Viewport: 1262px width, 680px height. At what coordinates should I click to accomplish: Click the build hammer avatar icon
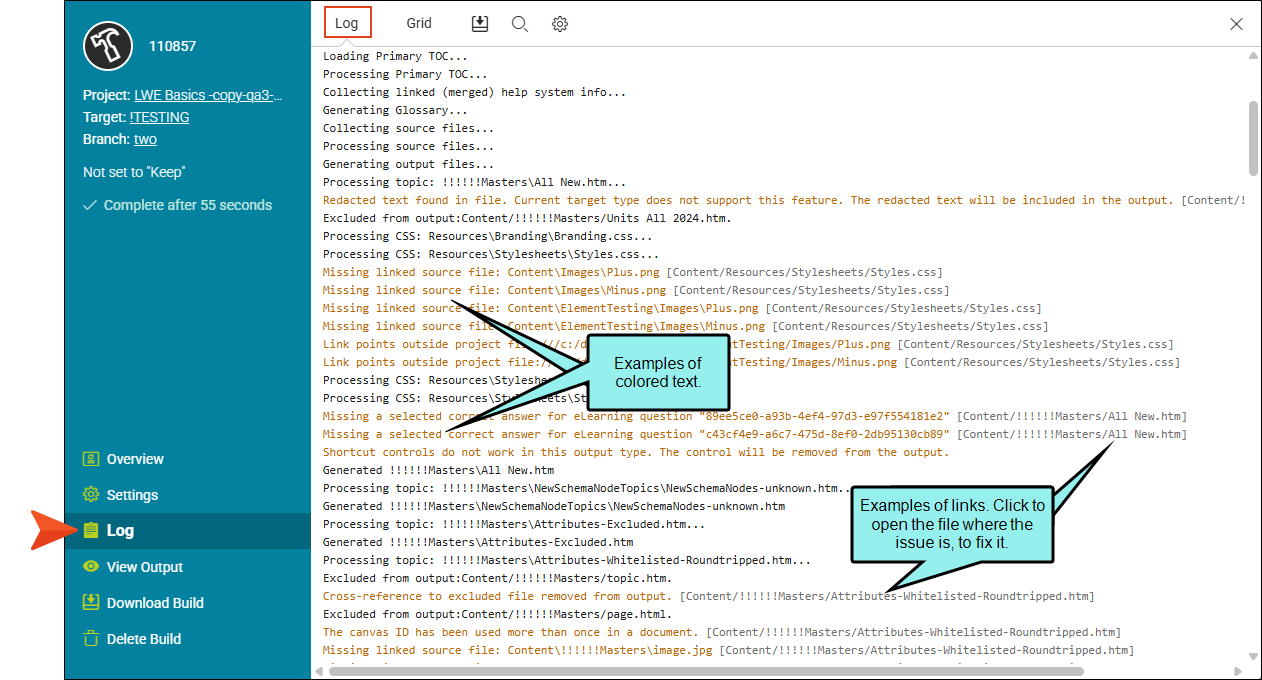click(108, 45)
